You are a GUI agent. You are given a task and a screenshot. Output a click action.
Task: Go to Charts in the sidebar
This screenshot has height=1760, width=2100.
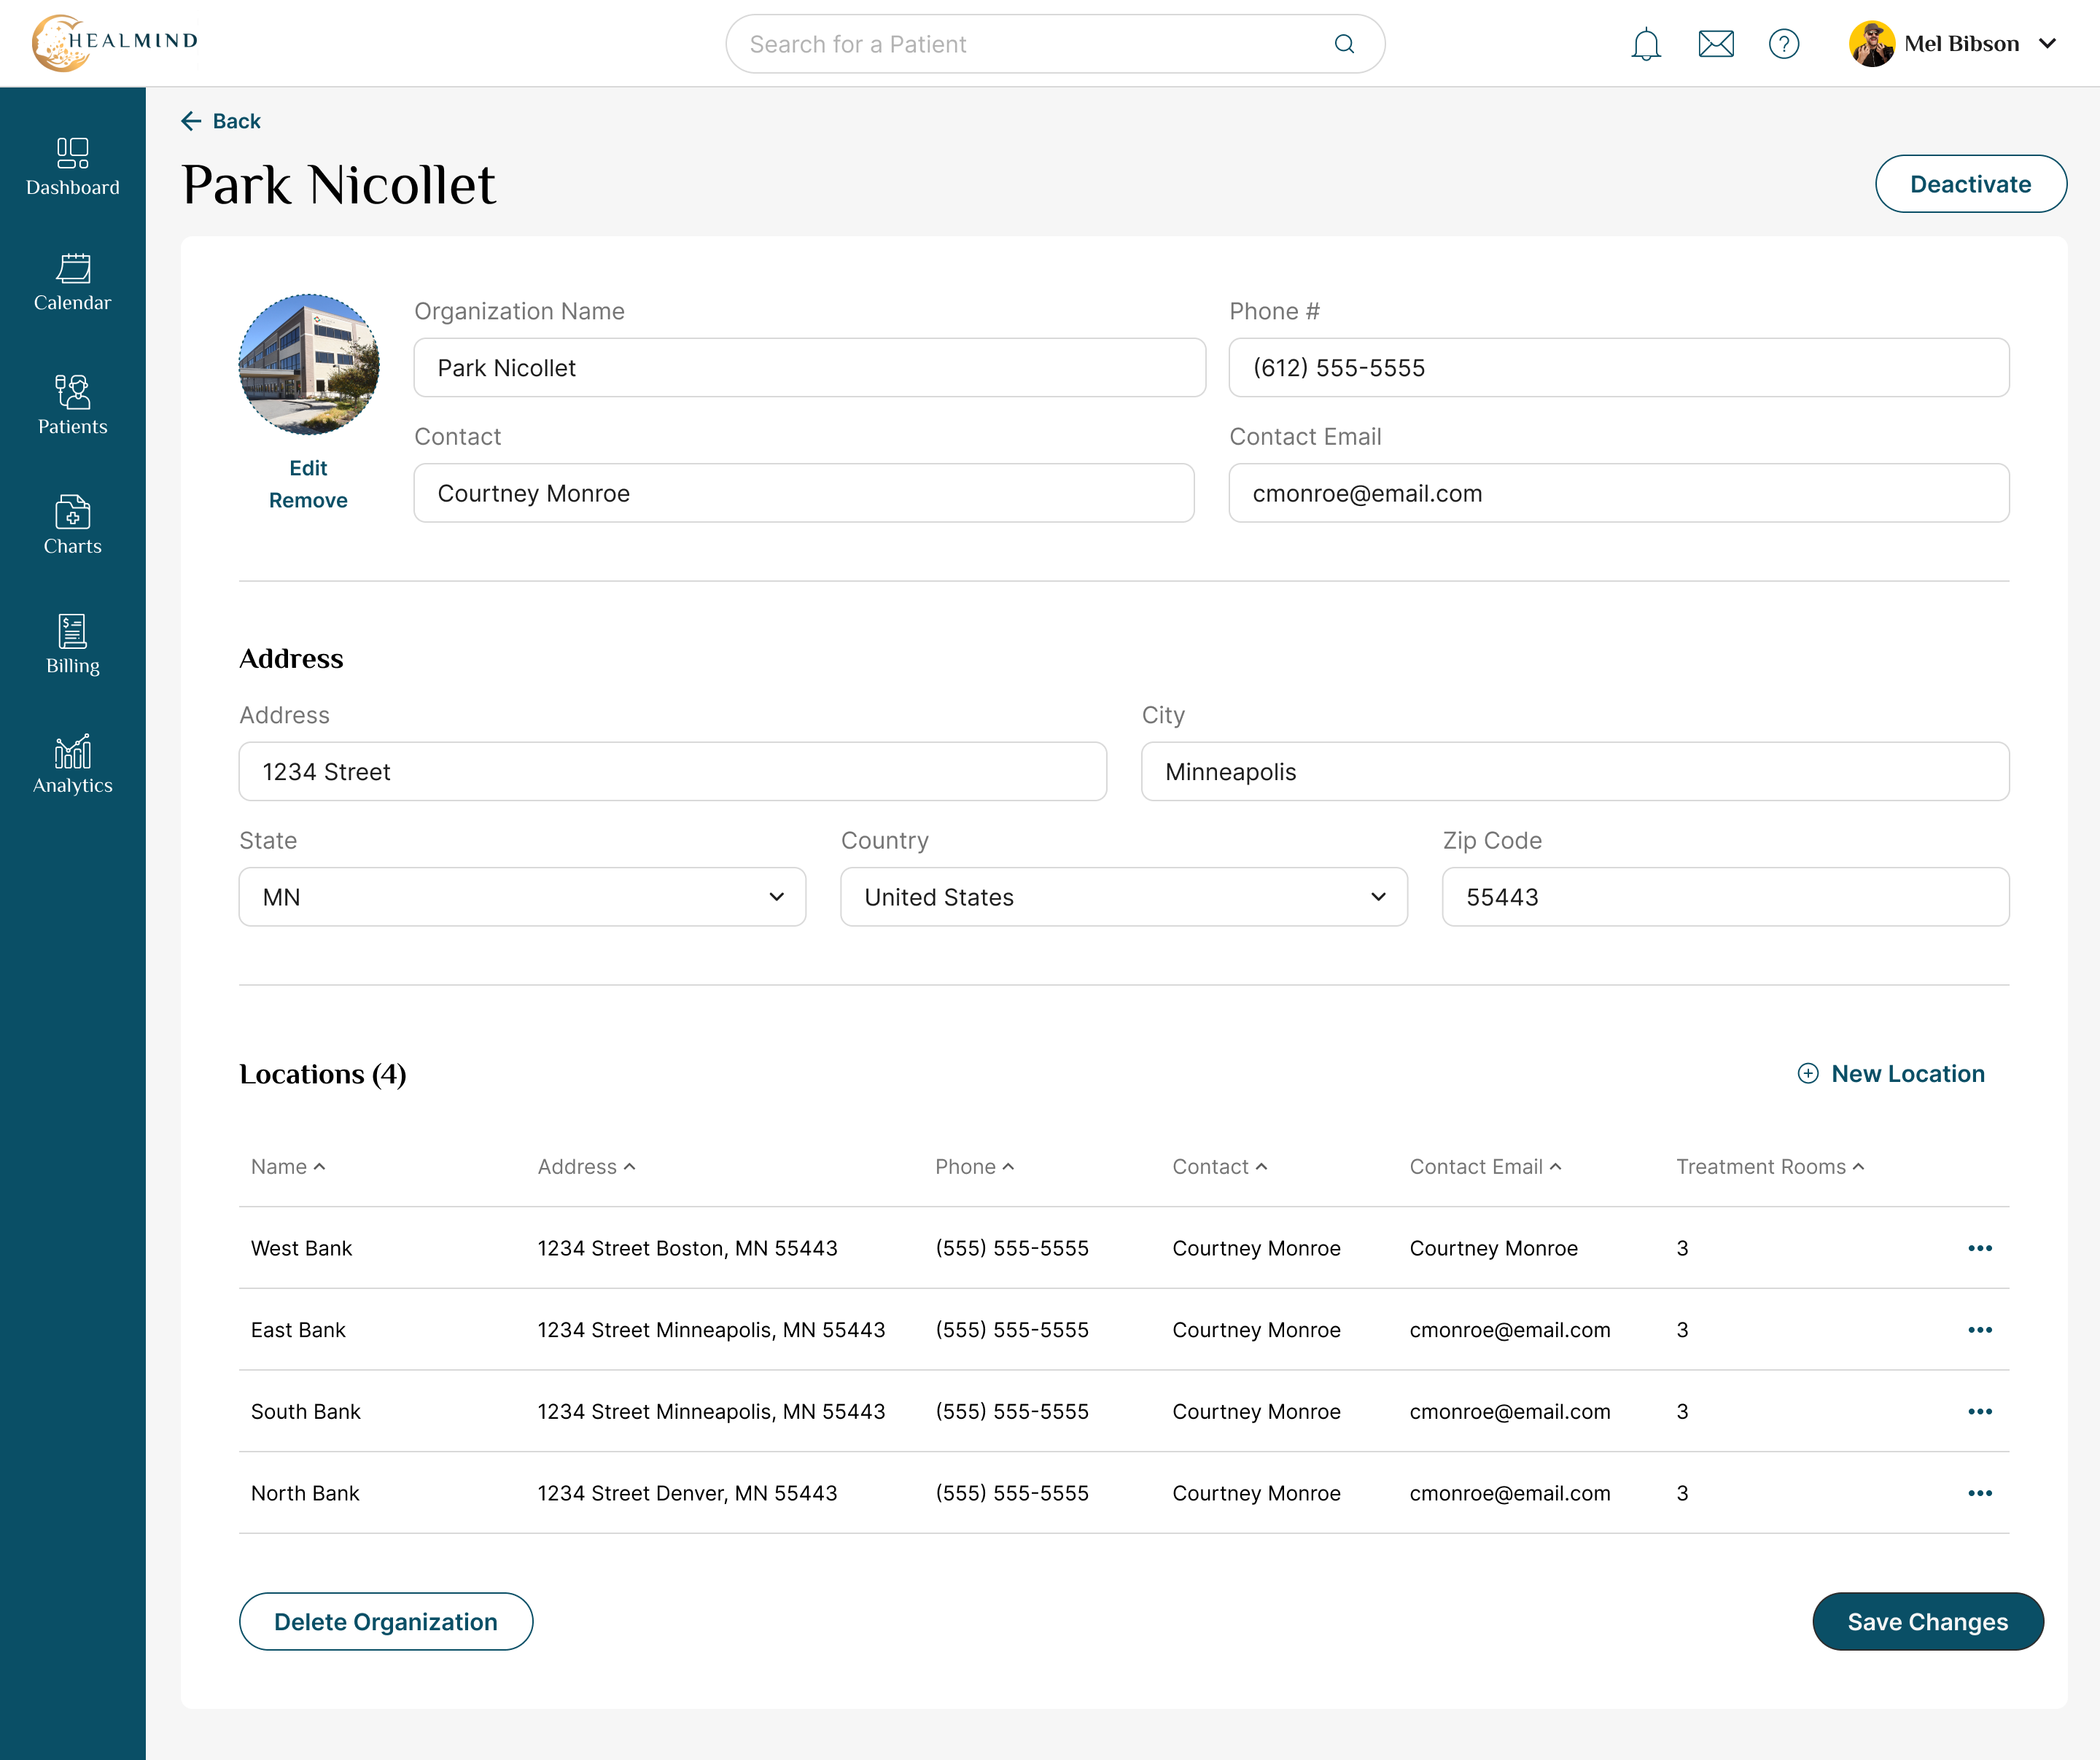73,525
